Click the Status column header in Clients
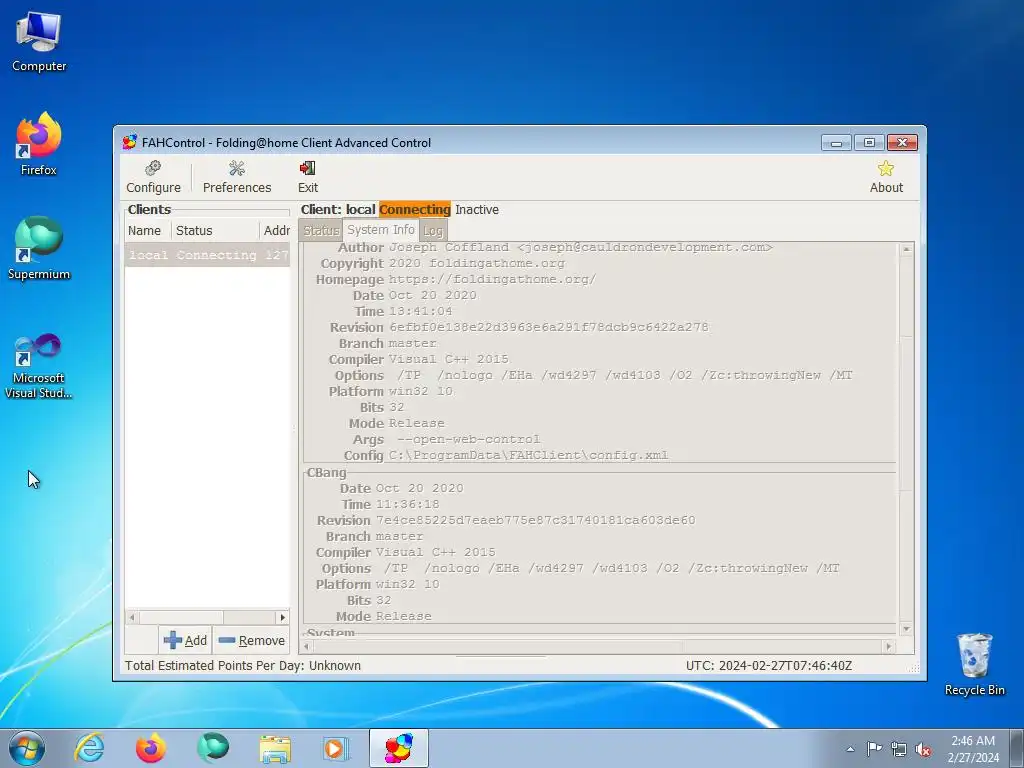The image size is (1024, 768). pyautogui.click(x=215, y=231)
